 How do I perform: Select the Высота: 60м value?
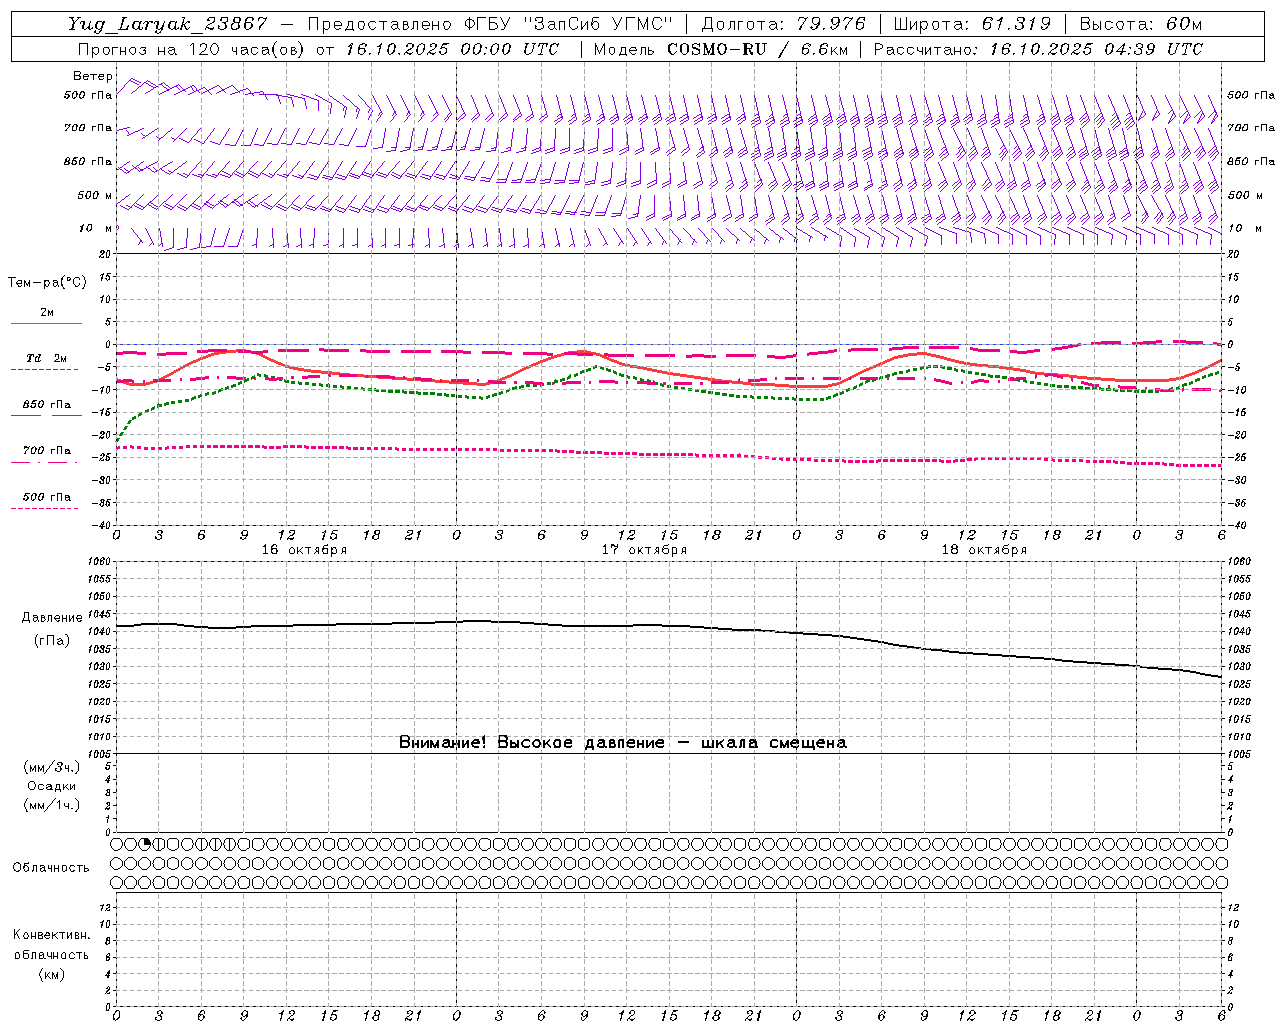tap(1141, 24)
